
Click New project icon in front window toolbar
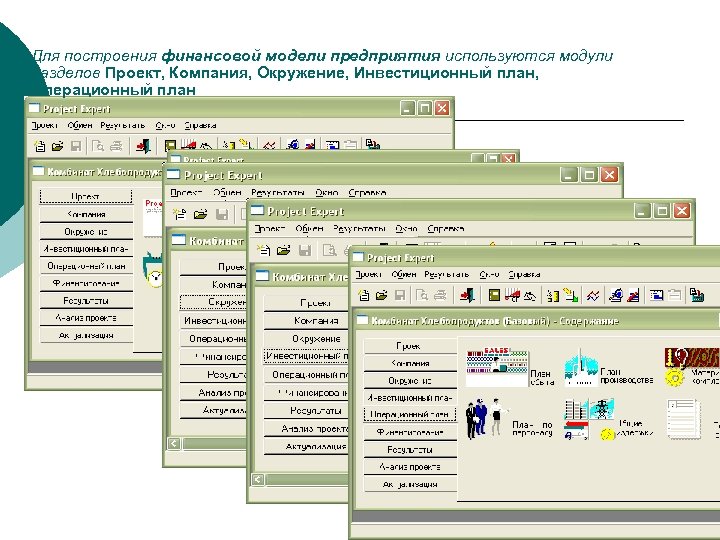click(364, 295)
